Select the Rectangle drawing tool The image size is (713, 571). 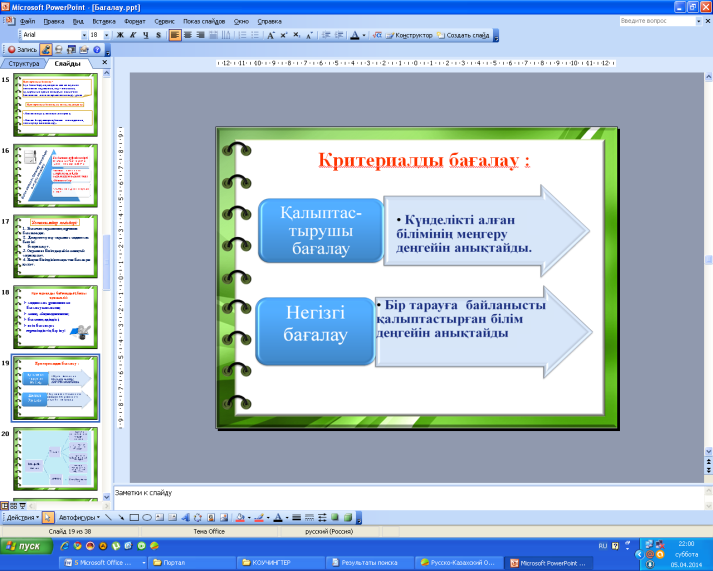[x=134, y=517]
